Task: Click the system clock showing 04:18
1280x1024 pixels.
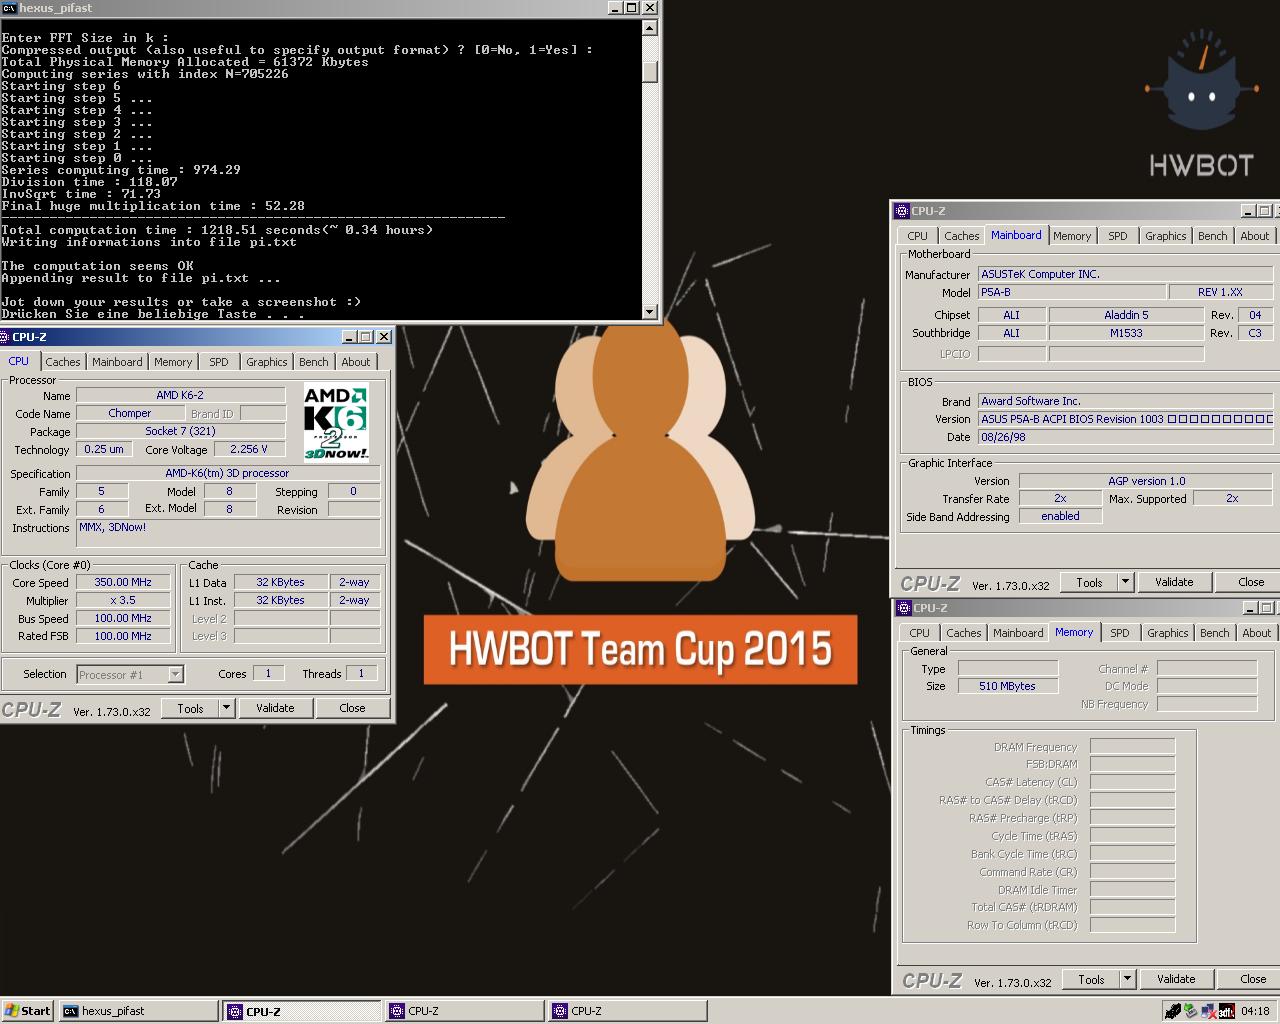Action: (x=1255, y=1011)
